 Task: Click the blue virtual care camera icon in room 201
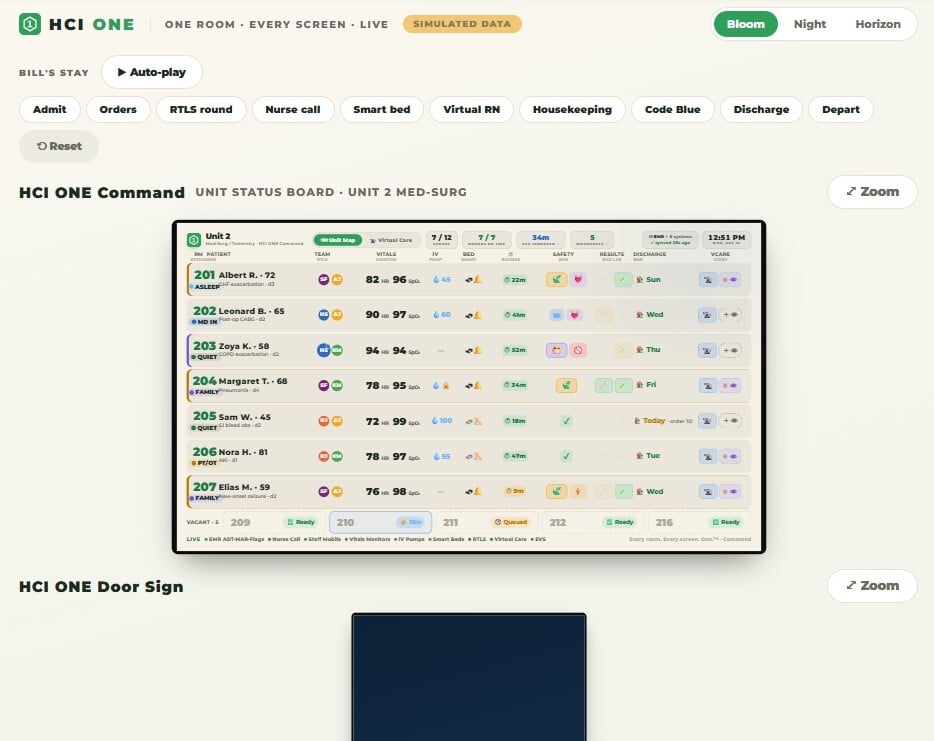point(708,279)
